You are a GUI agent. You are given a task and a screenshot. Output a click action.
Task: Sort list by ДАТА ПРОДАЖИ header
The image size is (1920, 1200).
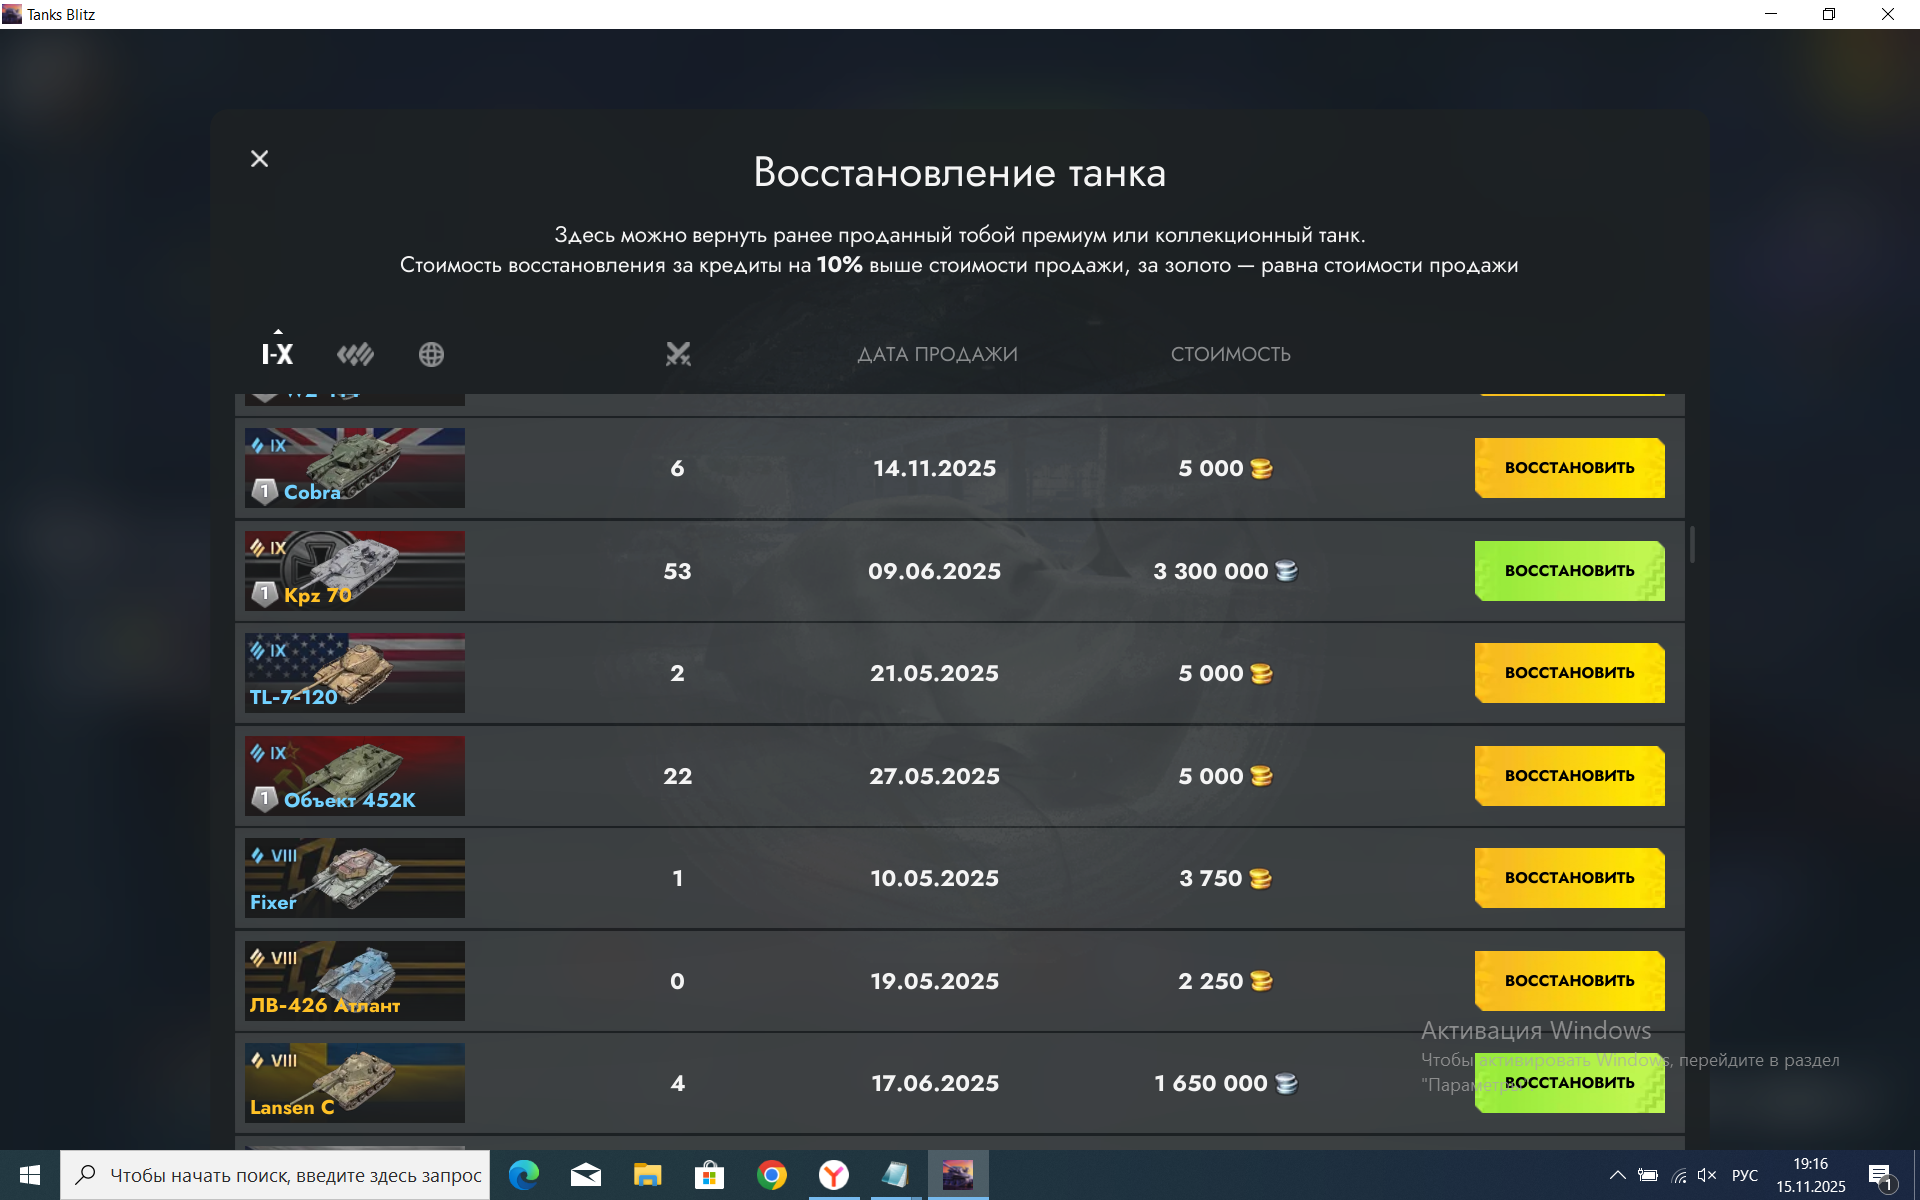coord(937,354)
